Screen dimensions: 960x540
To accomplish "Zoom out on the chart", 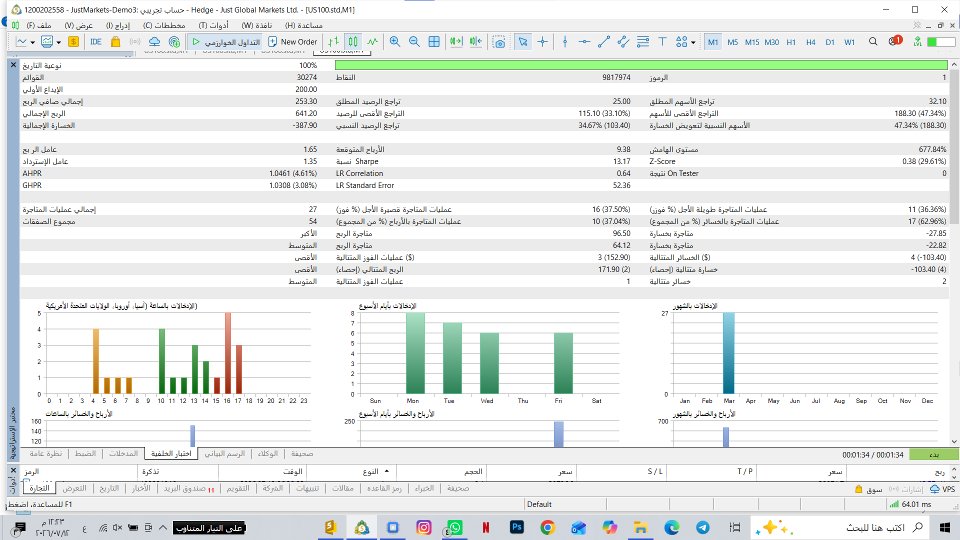I will [x=414, y=42].
